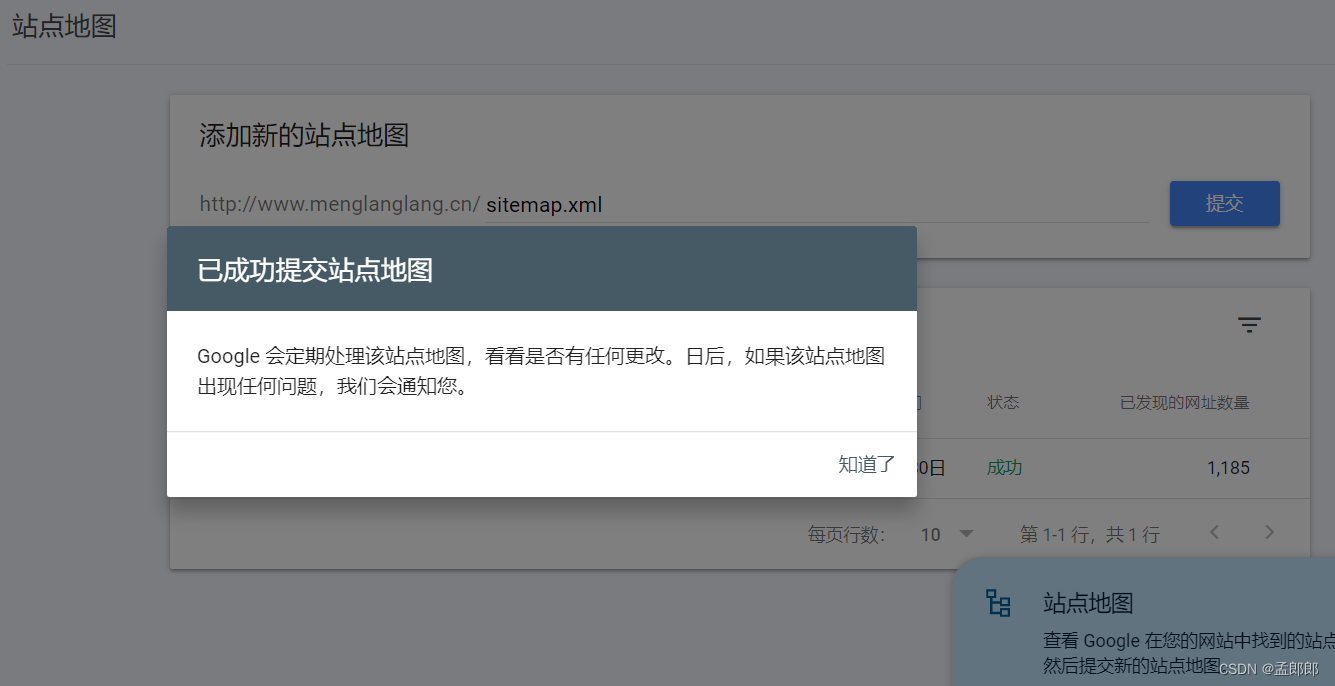Open the filter icon above the sitemap table
This screenshot has width=1335, height=686.
click(1249, 324)
